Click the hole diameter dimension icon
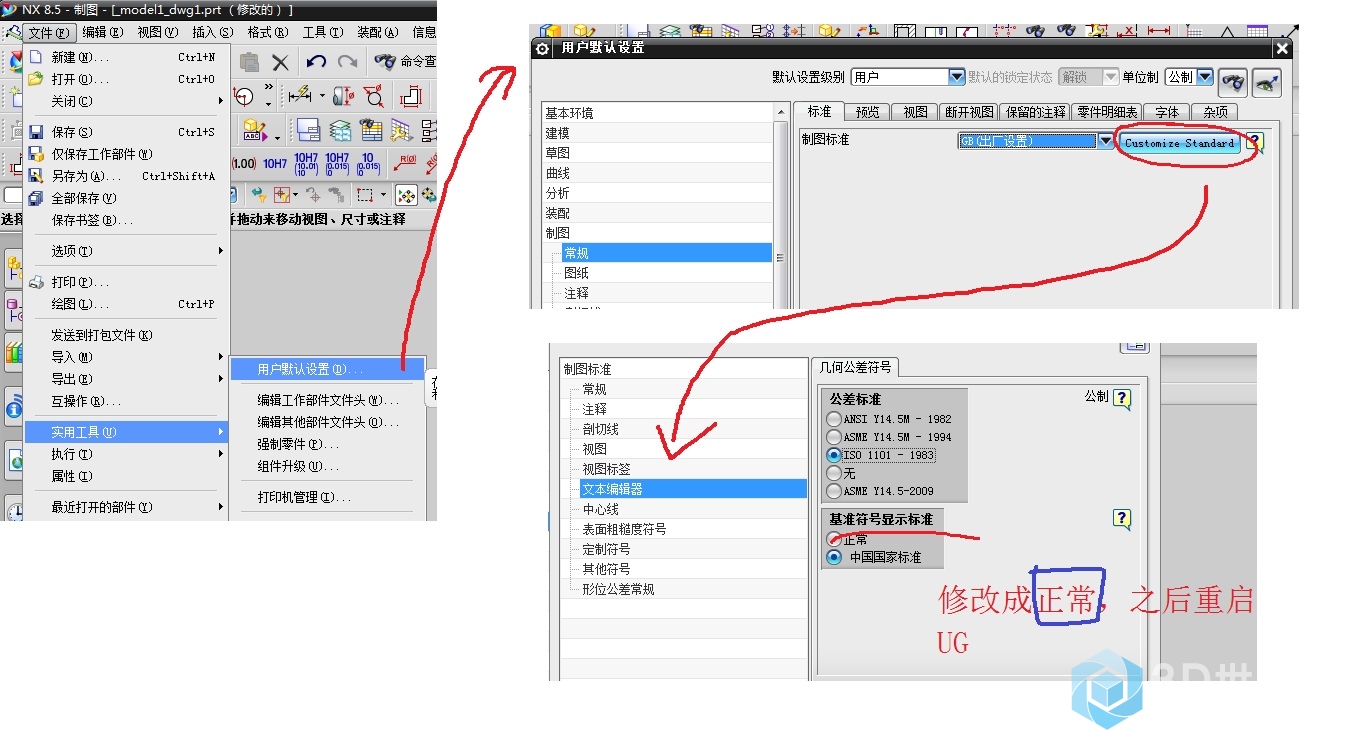Screen dimensions: 1354x743 (374, 96)
